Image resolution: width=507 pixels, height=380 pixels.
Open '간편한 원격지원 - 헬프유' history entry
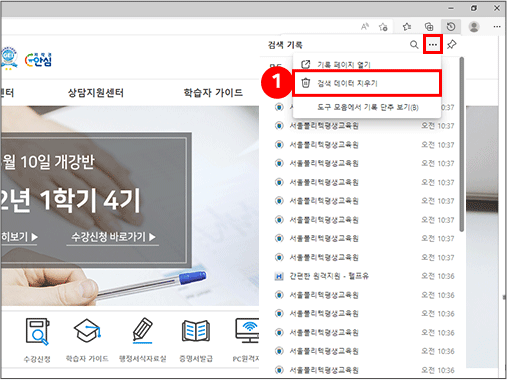364,276
